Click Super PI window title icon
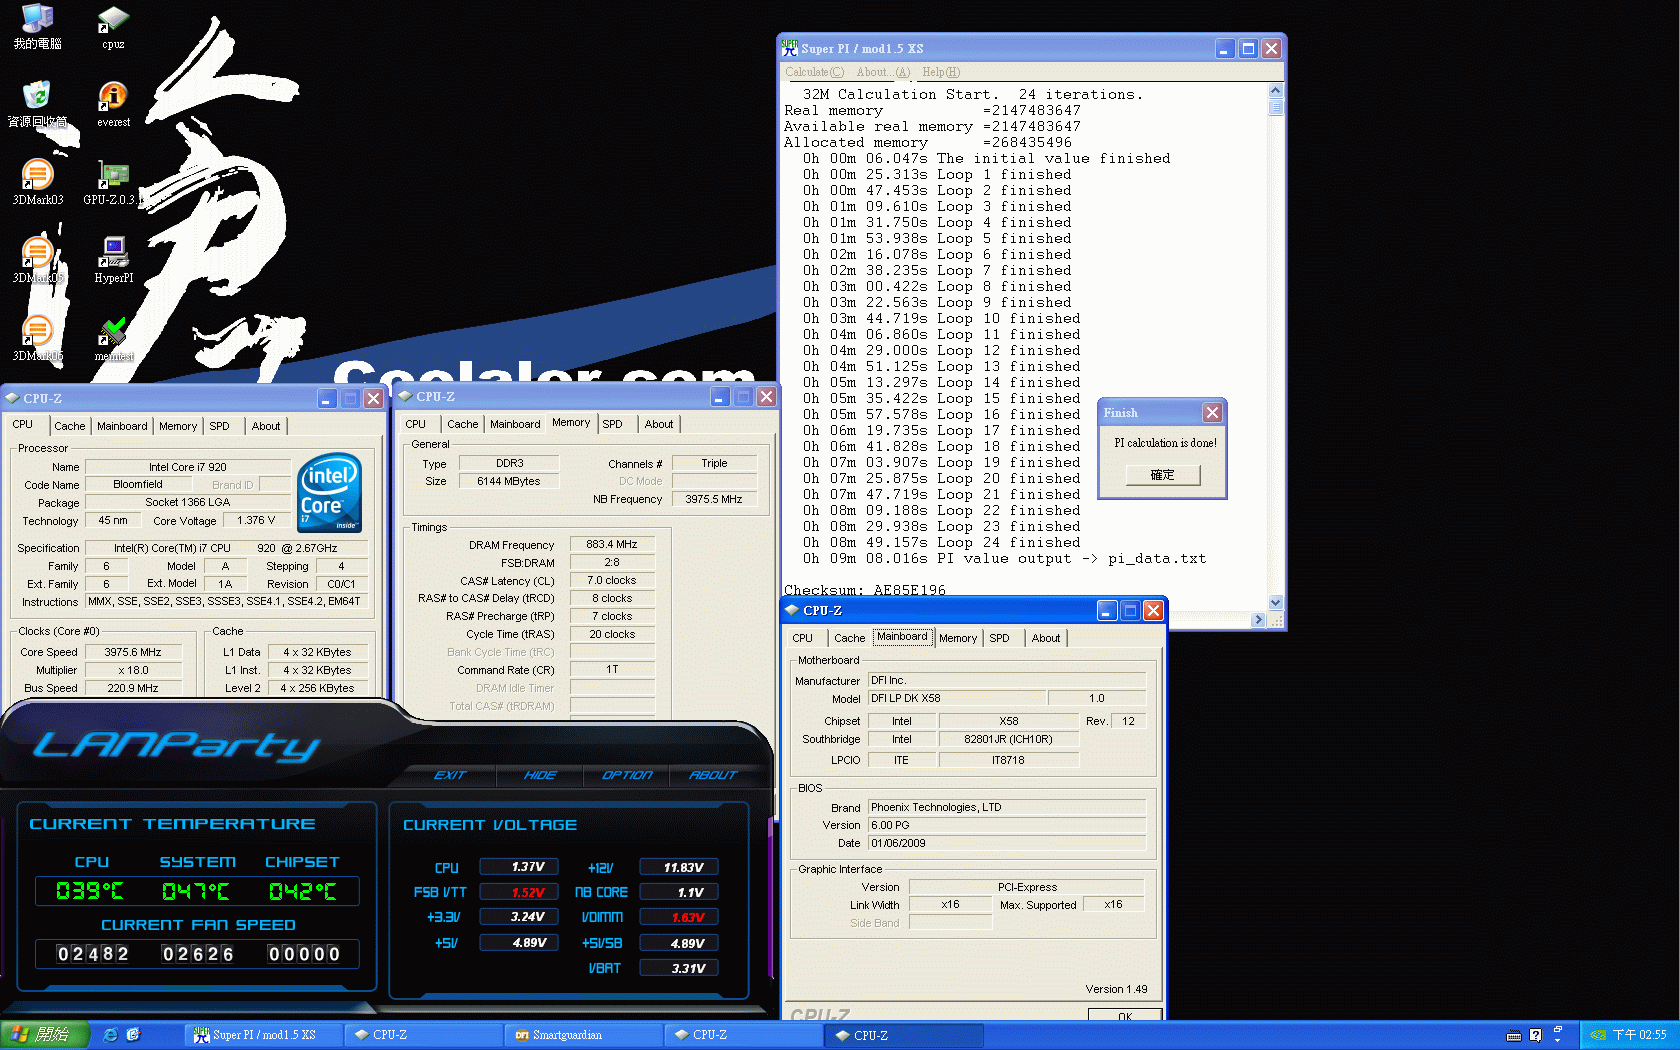 coord(790,48)
